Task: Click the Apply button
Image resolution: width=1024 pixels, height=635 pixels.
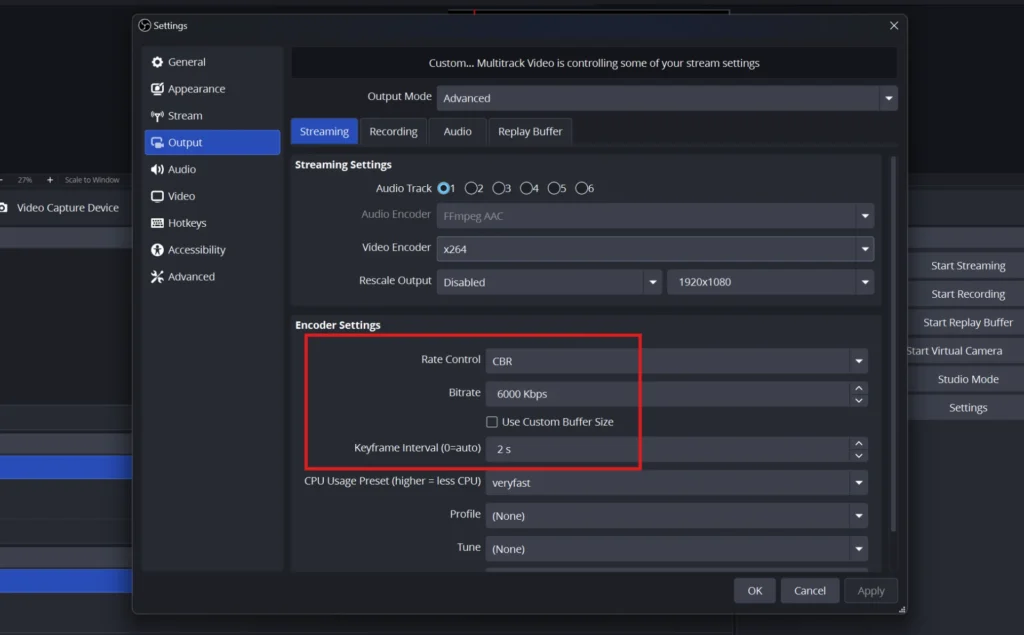Action: point(871,591)
